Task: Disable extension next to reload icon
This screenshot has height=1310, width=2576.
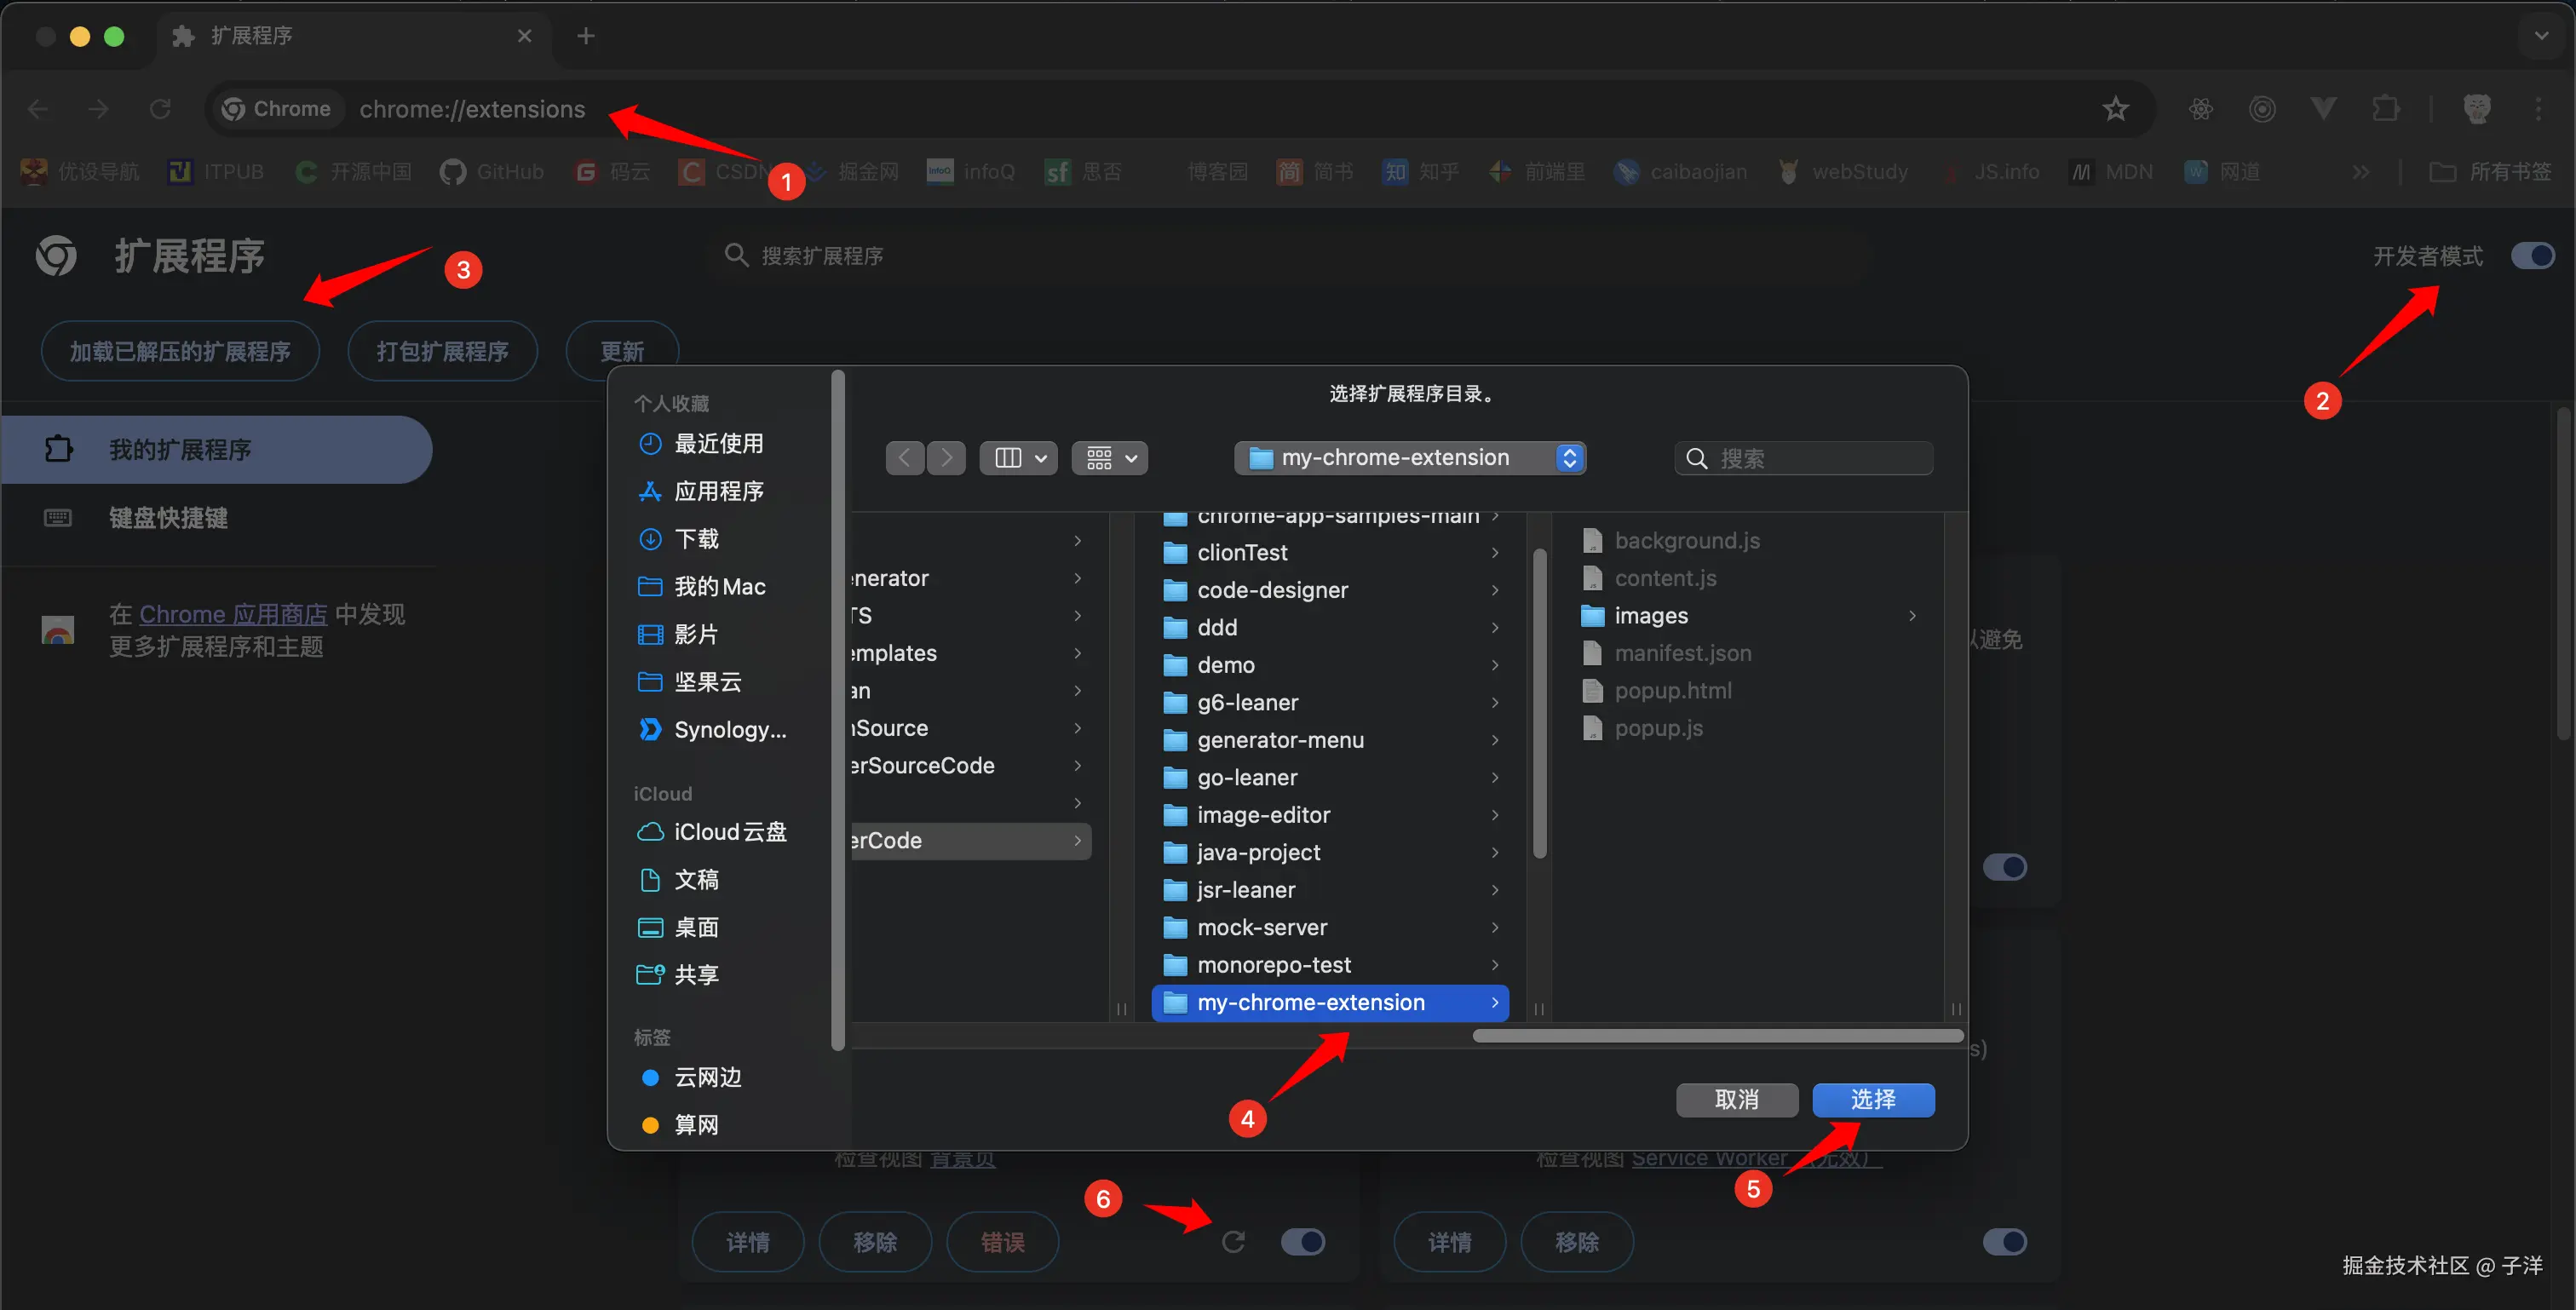Action: tap(1303, 1242)
